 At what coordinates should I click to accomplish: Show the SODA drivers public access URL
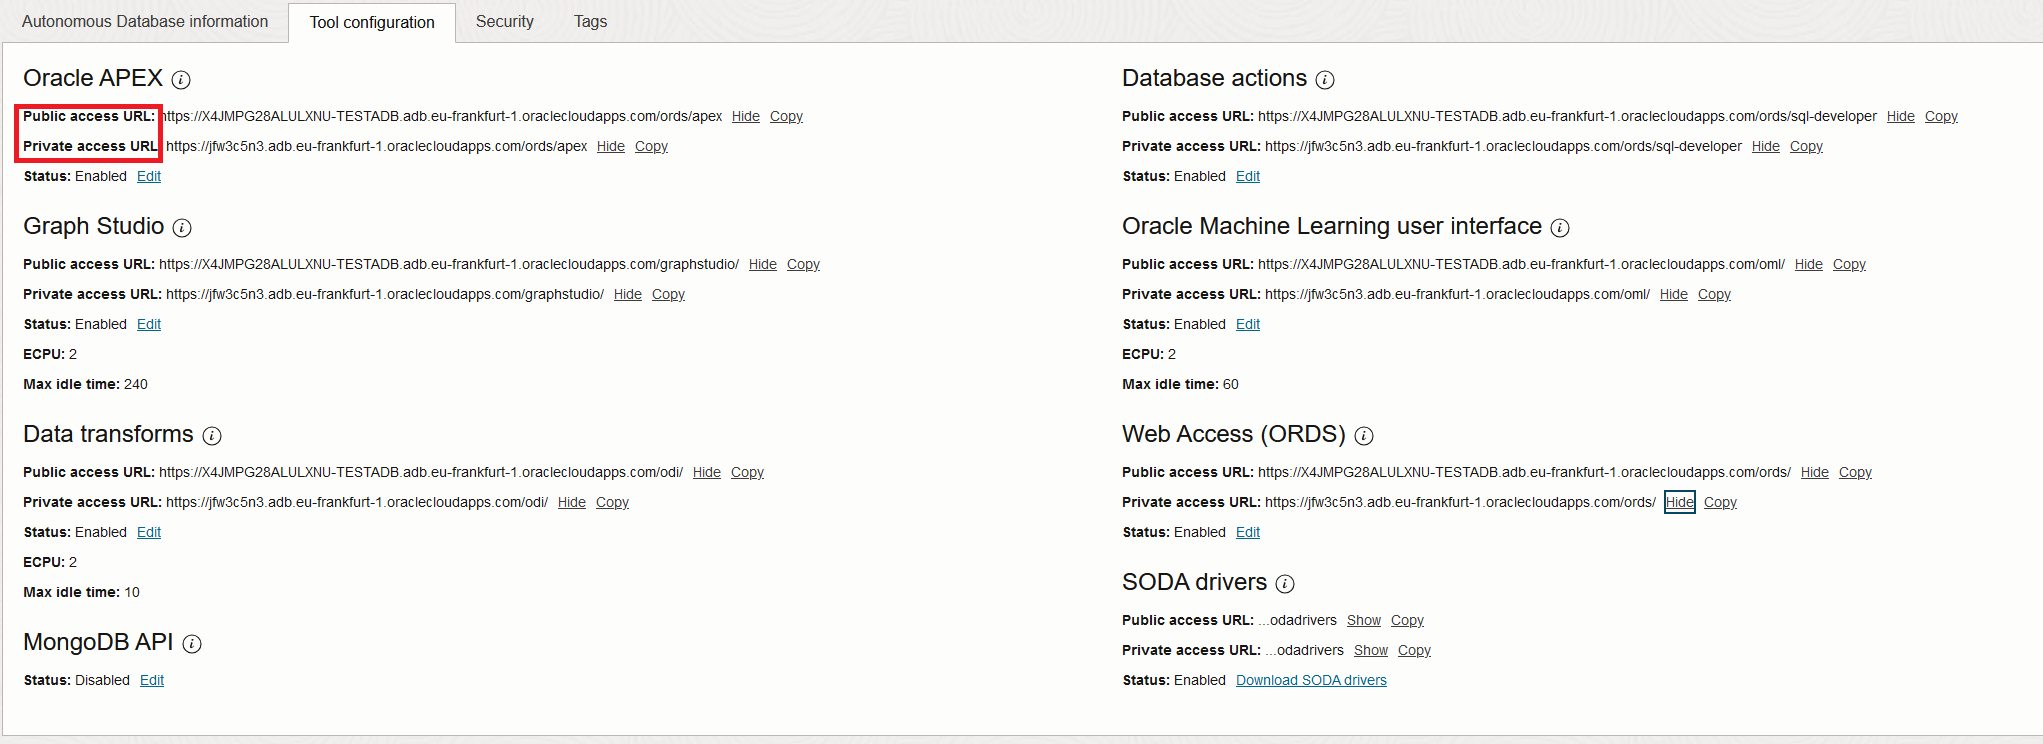pyautogui.click(x=1363, y=620)
